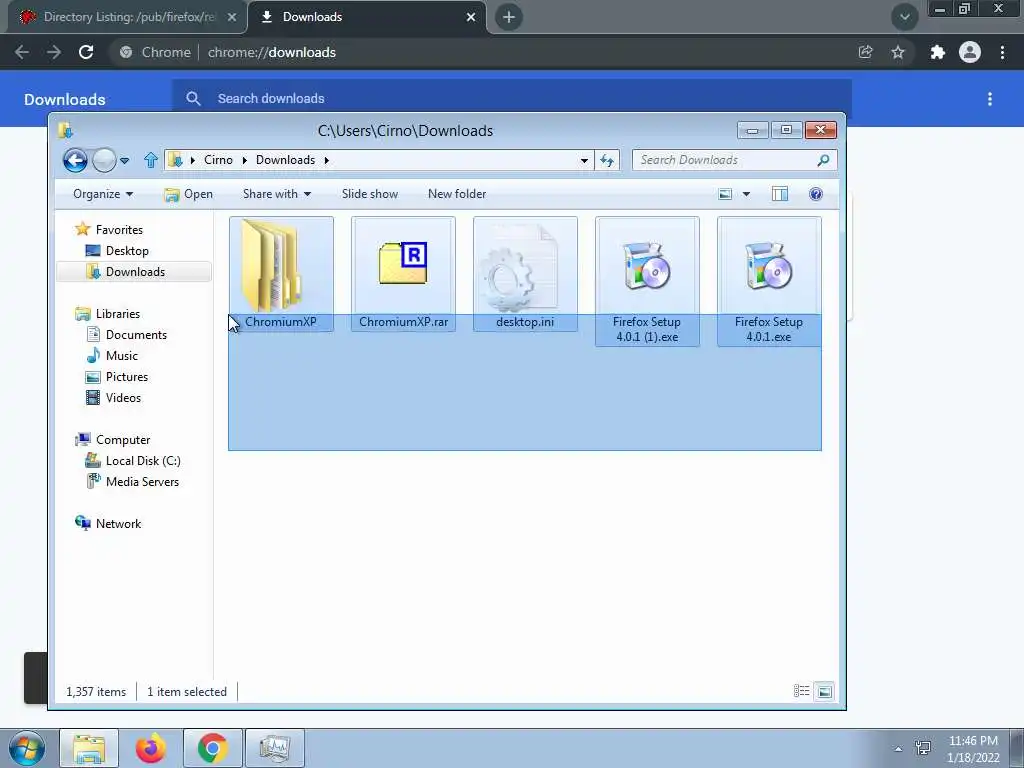The image size is (1024, 768).
Task: Open Chrome three-dot menu
Action: click(1002, 52)
